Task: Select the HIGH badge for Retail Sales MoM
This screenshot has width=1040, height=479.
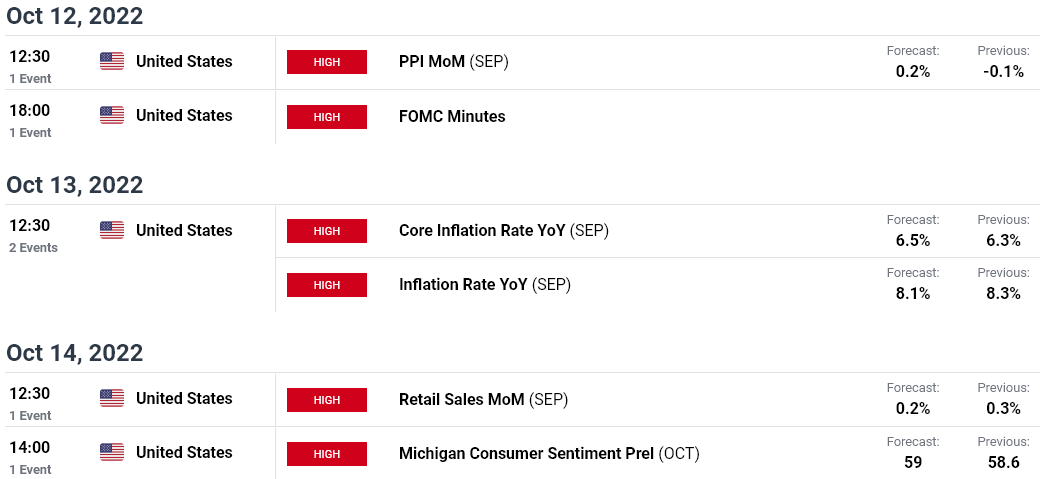Action: click(x=327, y=400)
